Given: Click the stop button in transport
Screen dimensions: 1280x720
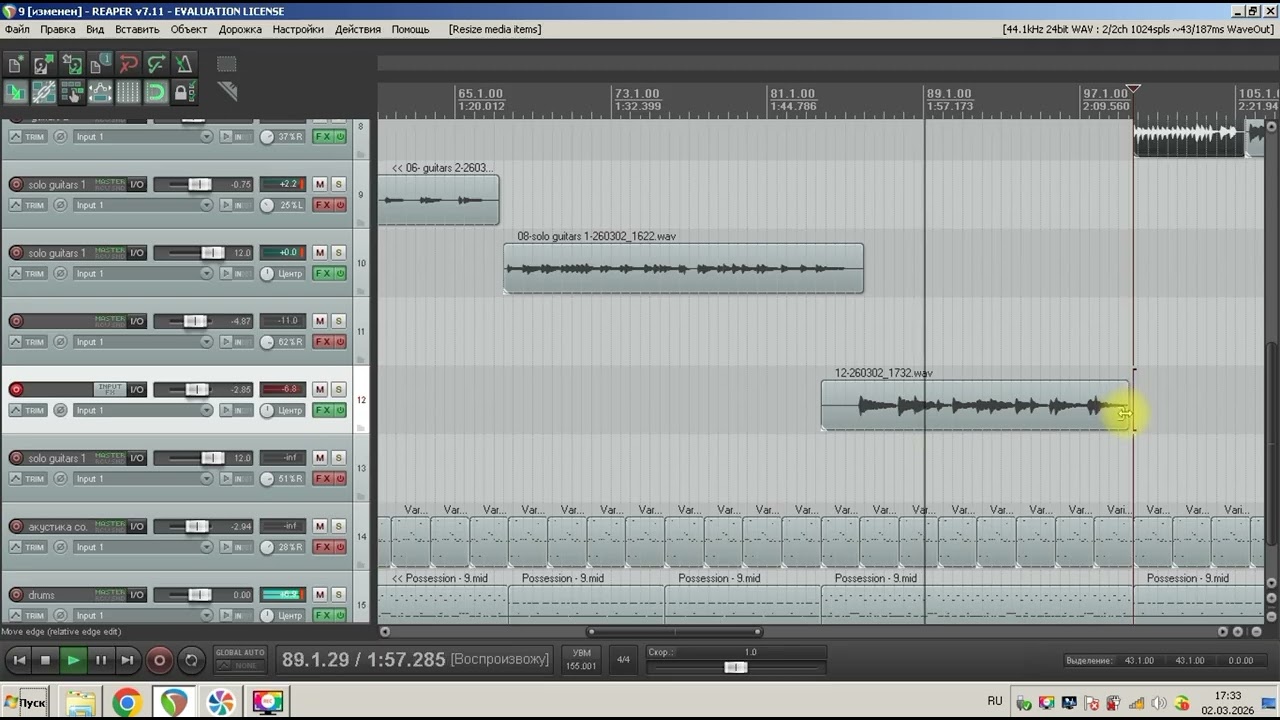Looking at the screenshot, I should click(45, 660).
